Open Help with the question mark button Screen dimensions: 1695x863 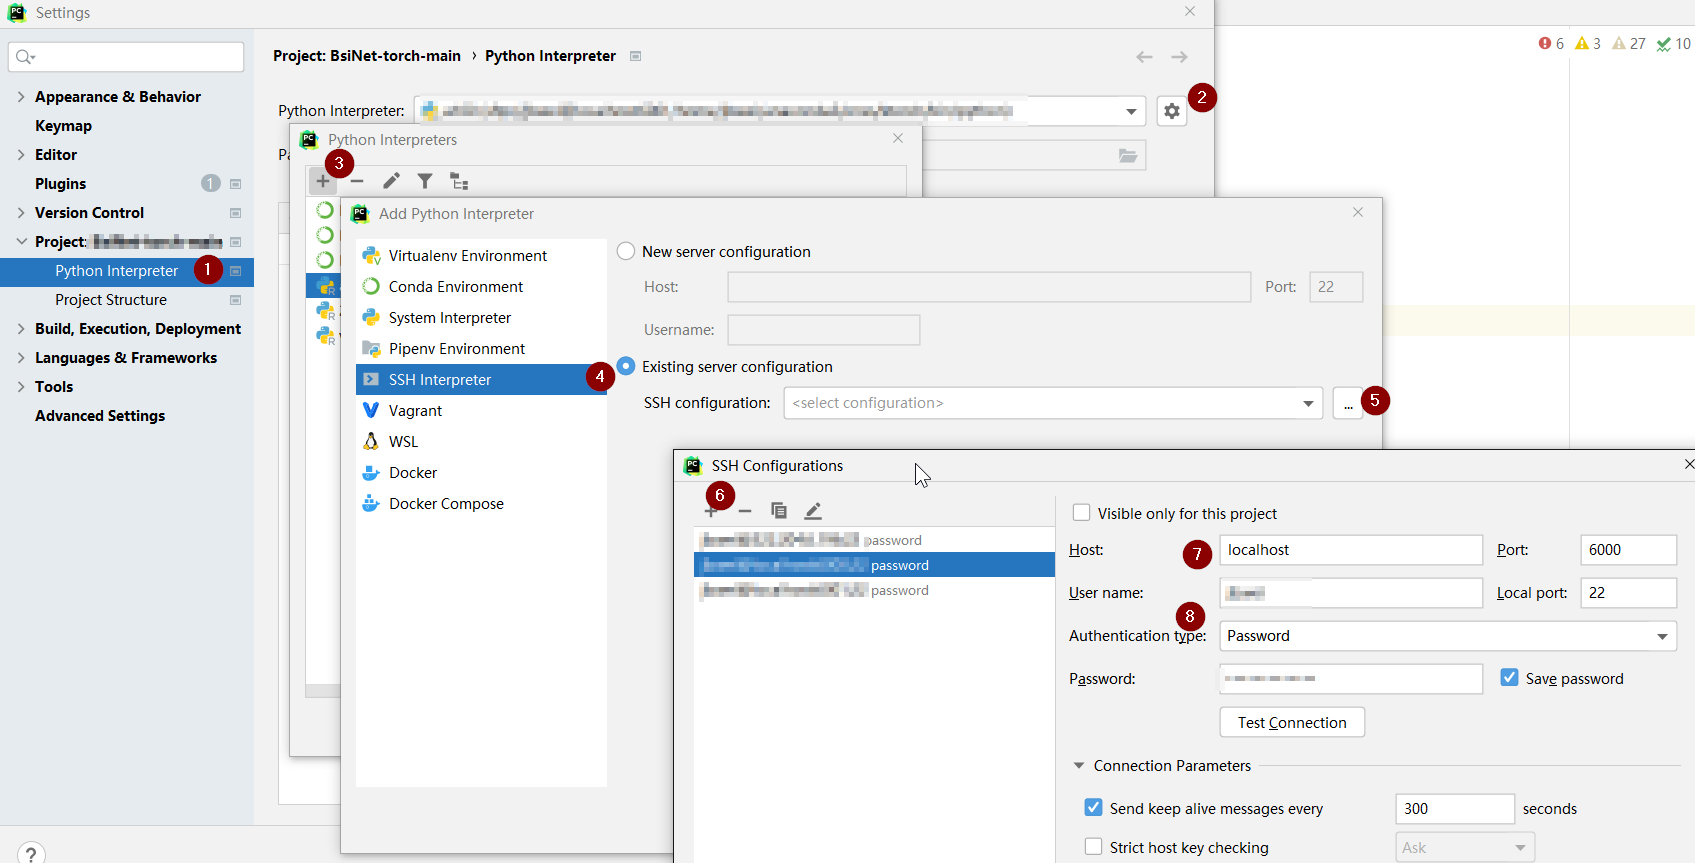click(31, 855)
